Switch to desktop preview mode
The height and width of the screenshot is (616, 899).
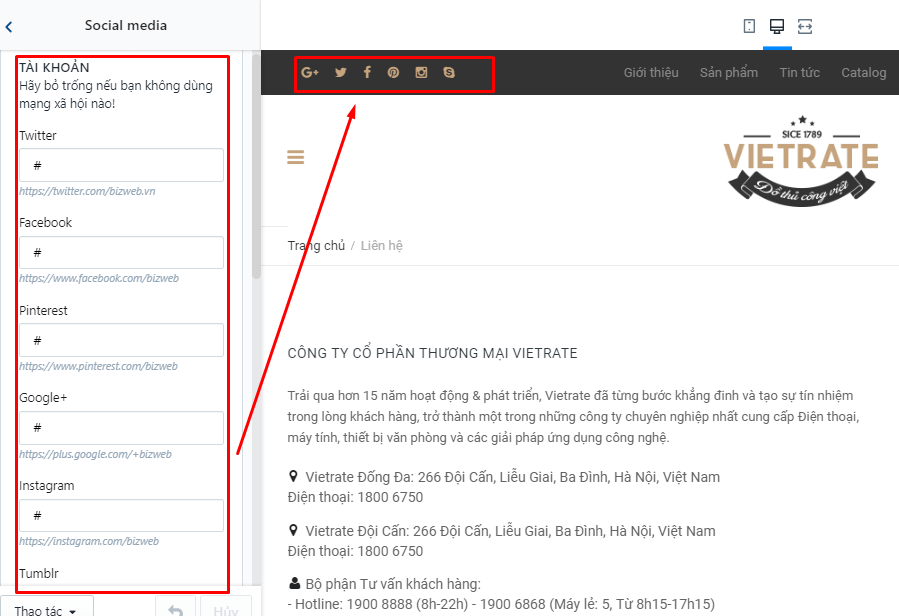[x=777, y=26]
